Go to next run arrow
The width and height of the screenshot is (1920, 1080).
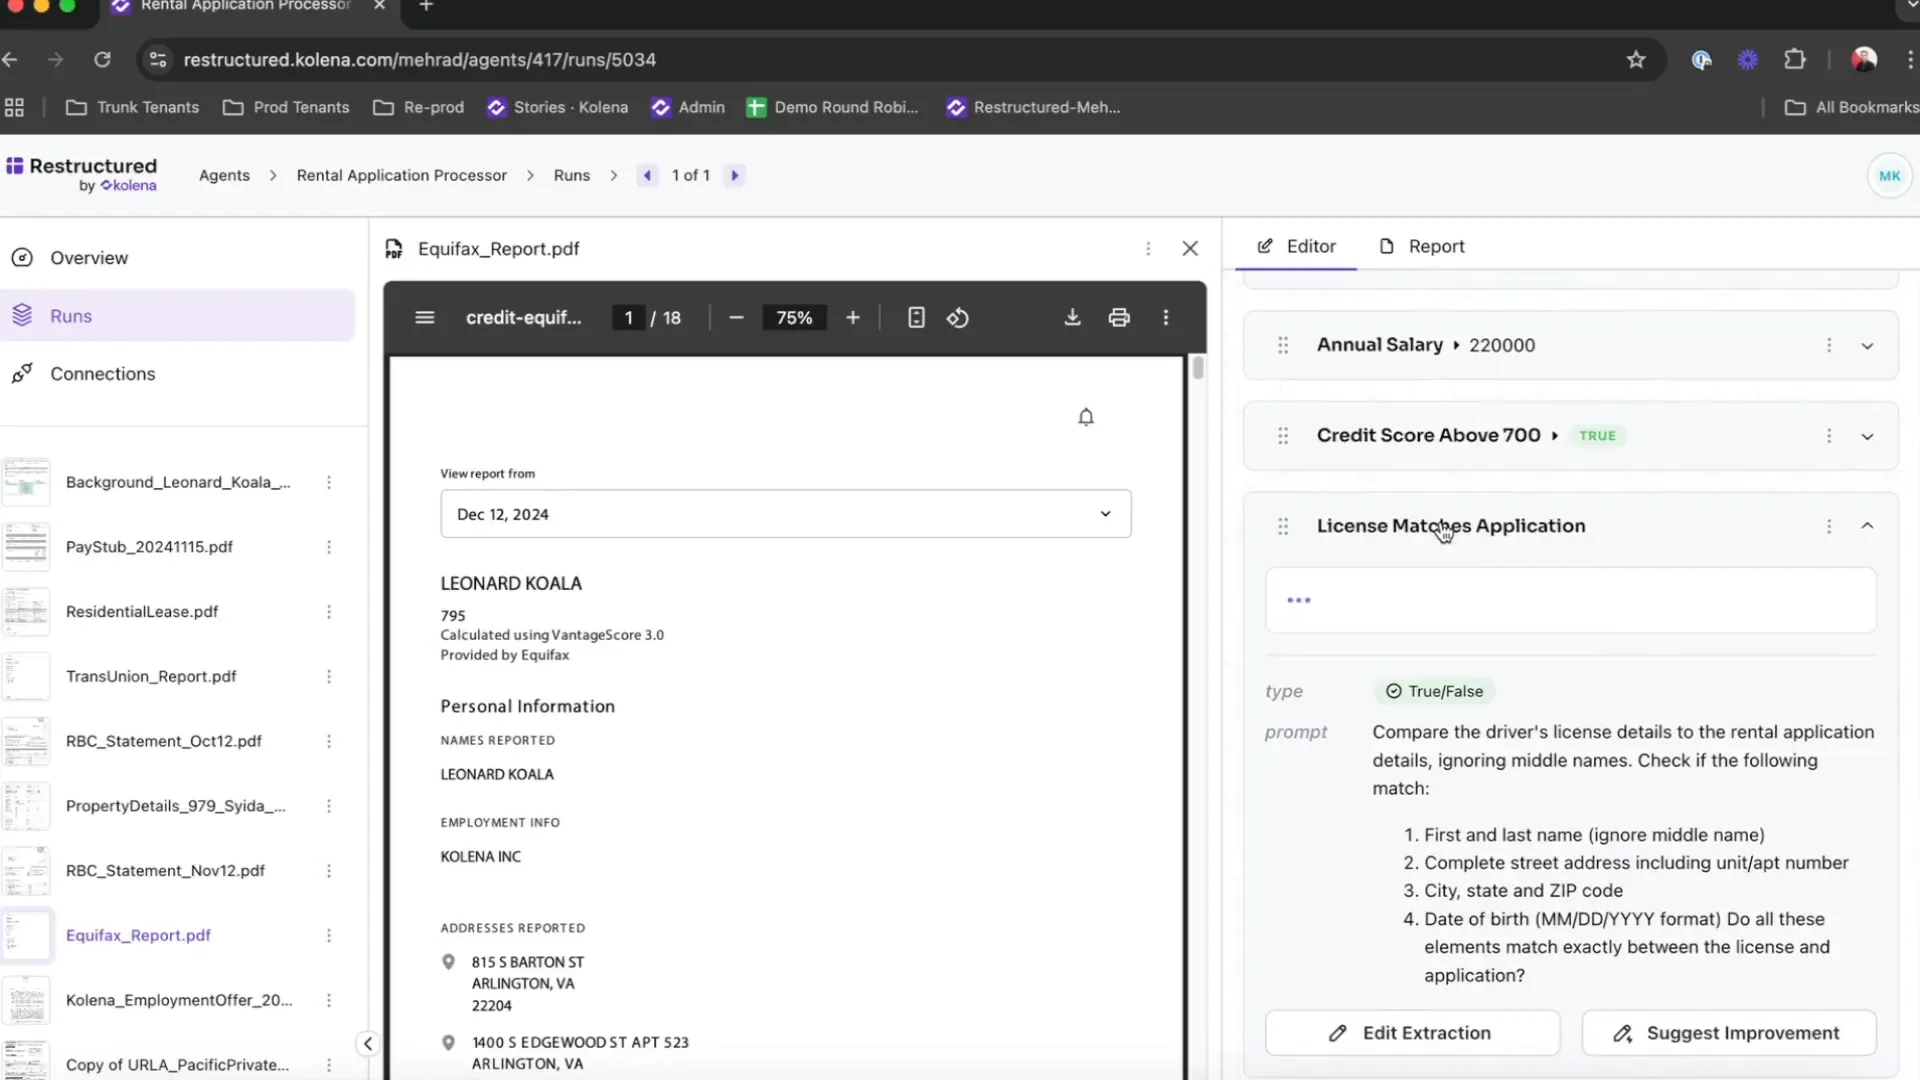[x=735, y=175]
